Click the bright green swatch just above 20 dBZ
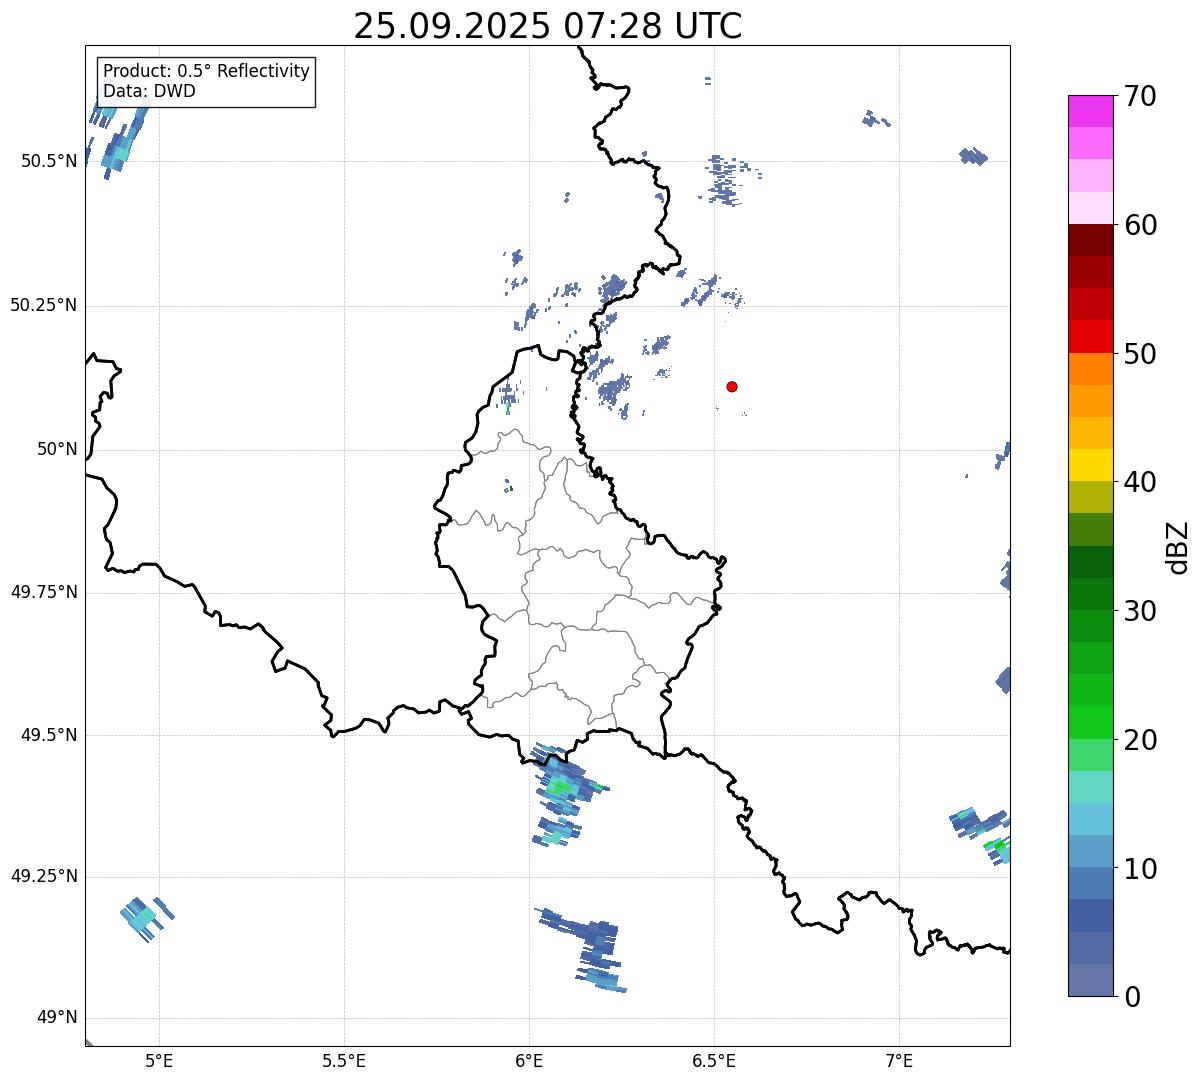This screenshot has height=1081, width=1202. [x=1090, y=723]
